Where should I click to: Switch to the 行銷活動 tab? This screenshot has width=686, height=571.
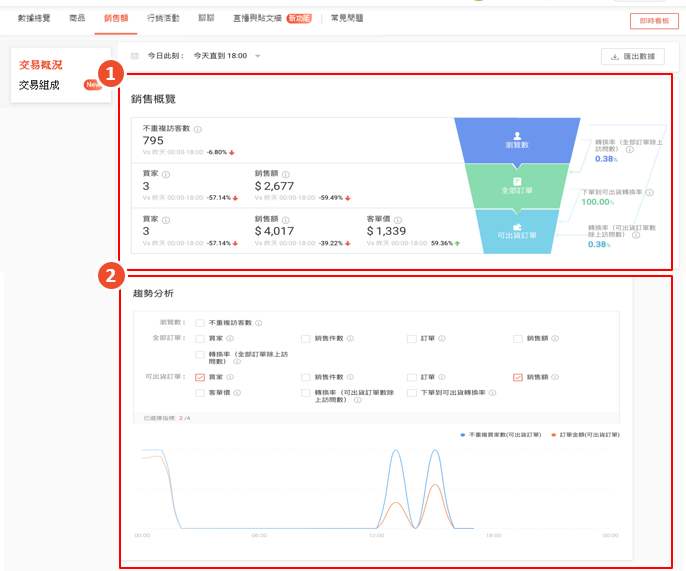click(x=162, y=18)
